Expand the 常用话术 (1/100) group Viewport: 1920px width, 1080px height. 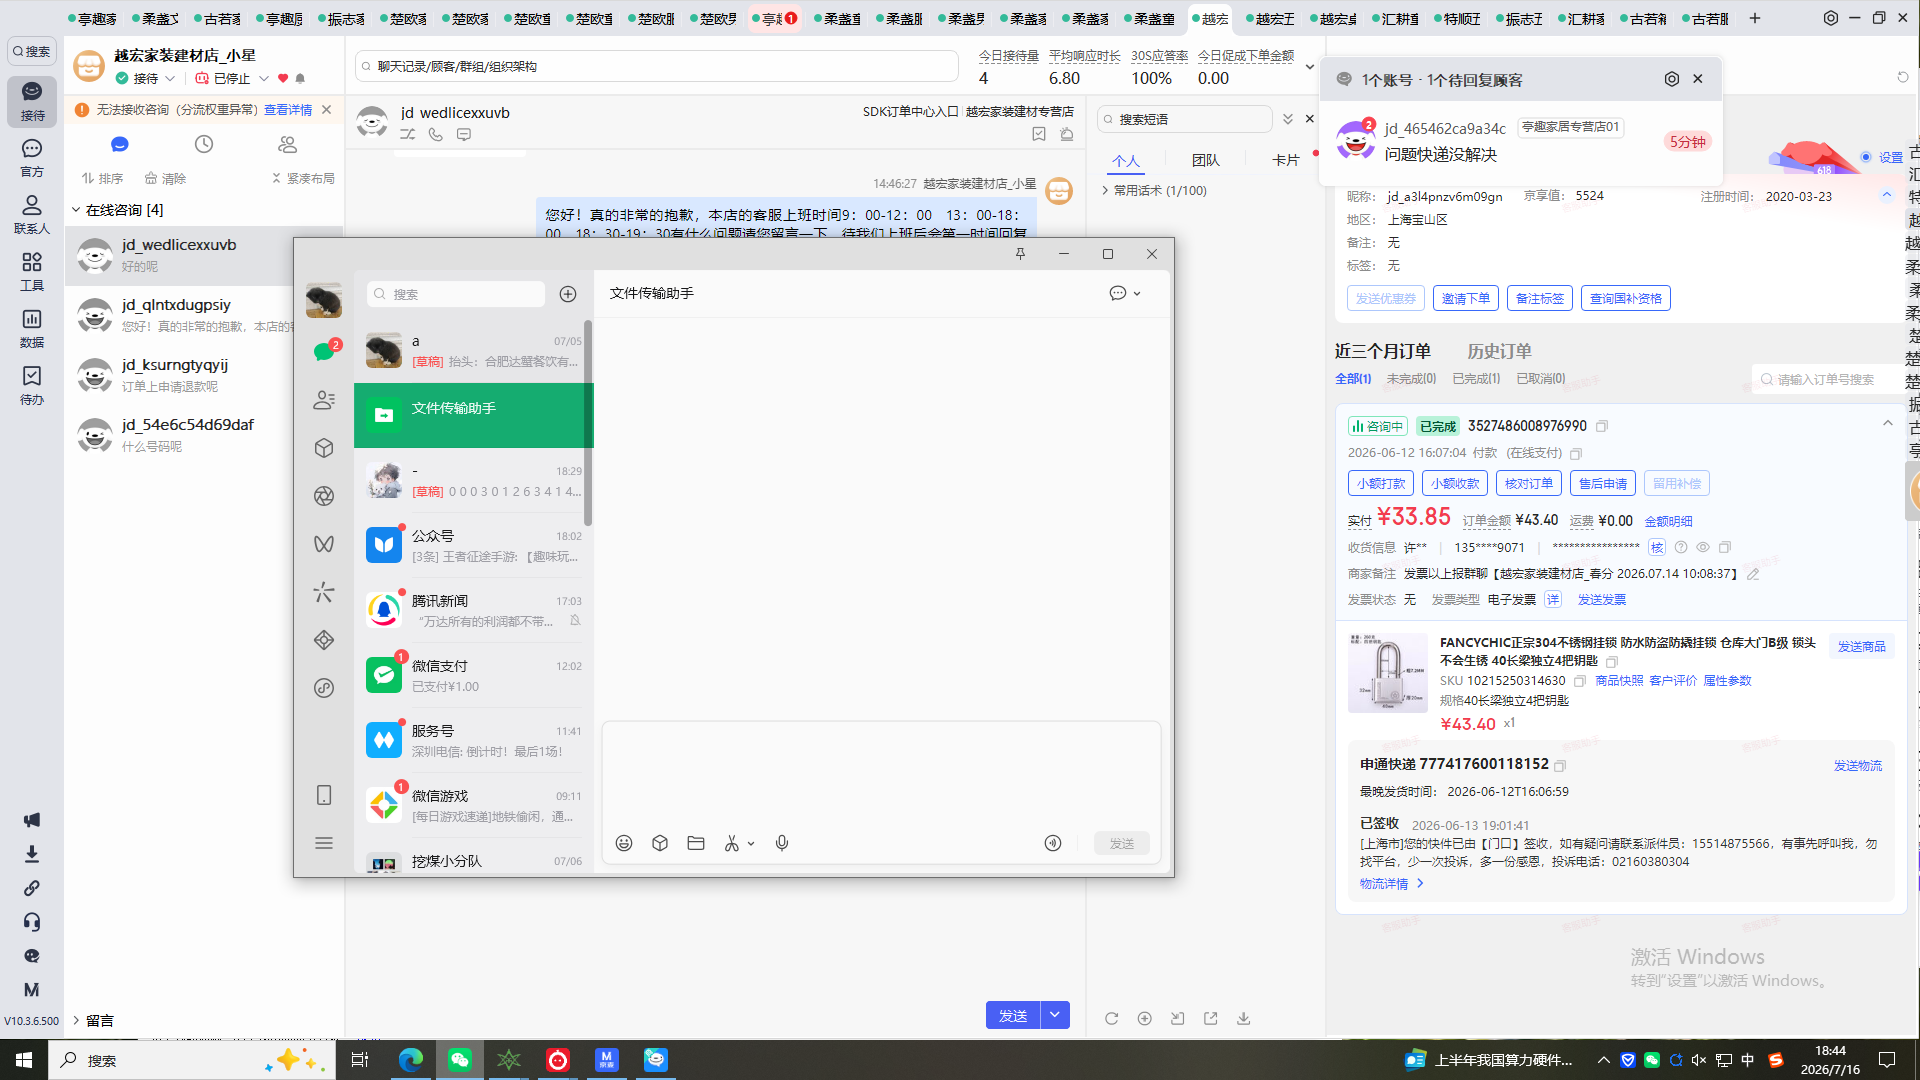[1105, 190]
